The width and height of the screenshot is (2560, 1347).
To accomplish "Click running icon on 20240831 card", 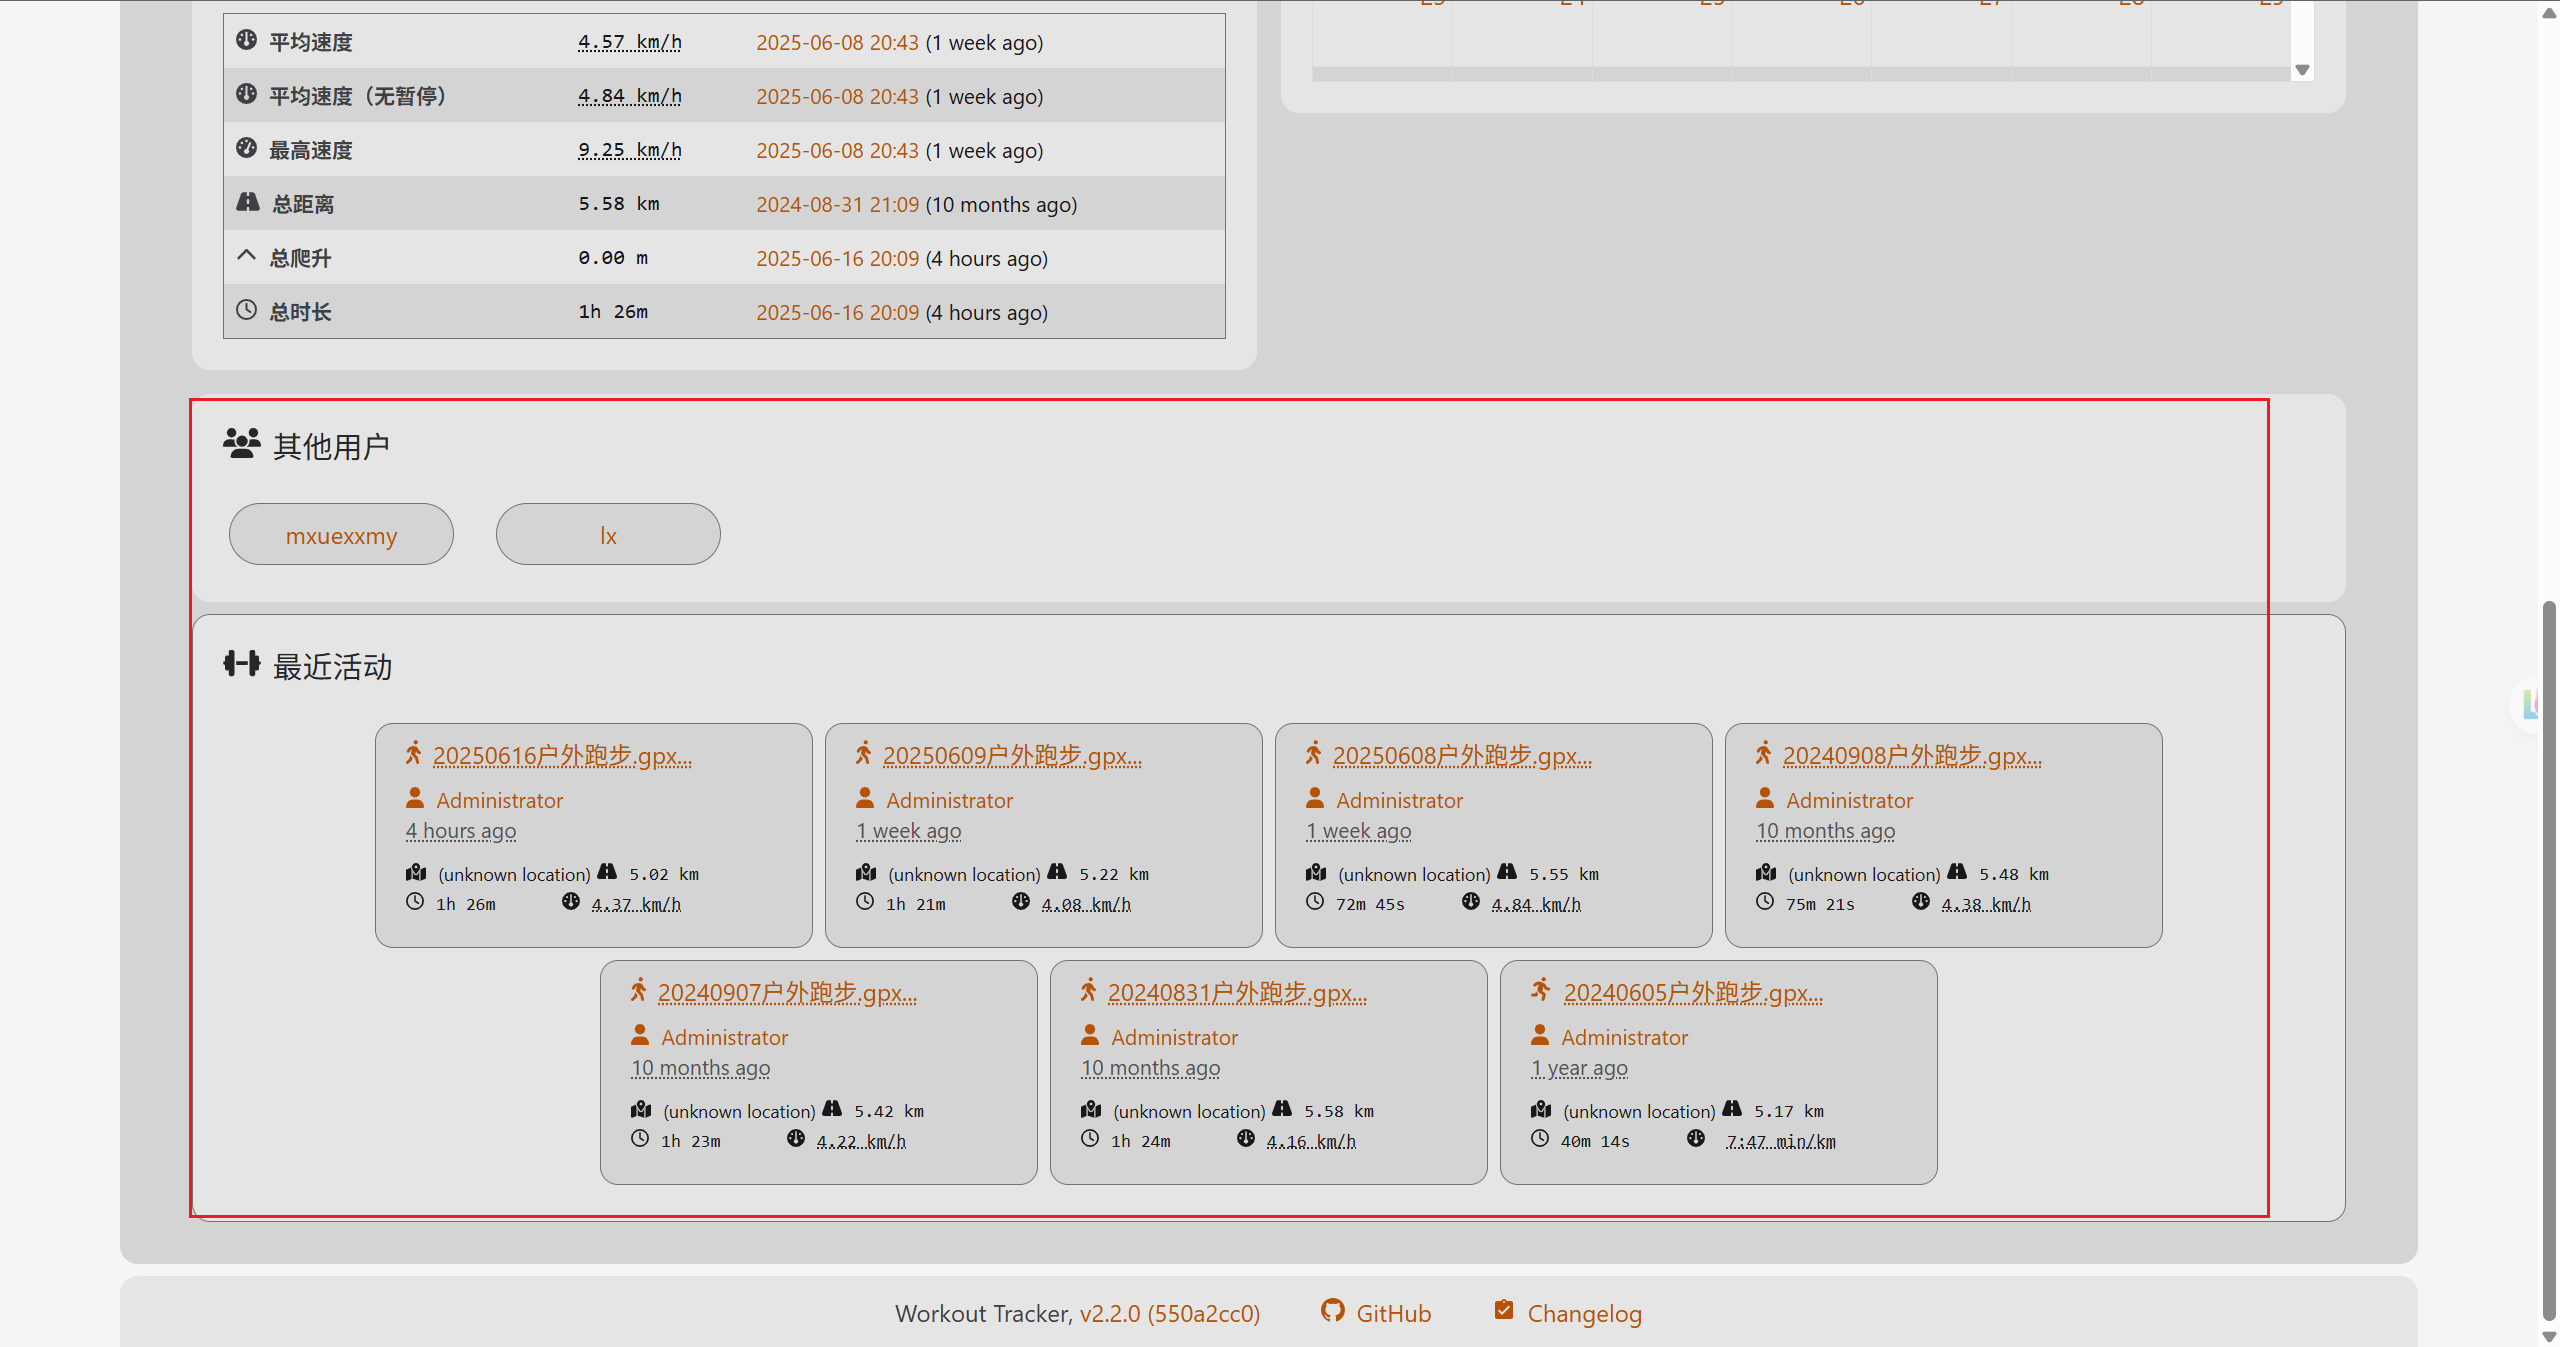I will click(1088, 990).
